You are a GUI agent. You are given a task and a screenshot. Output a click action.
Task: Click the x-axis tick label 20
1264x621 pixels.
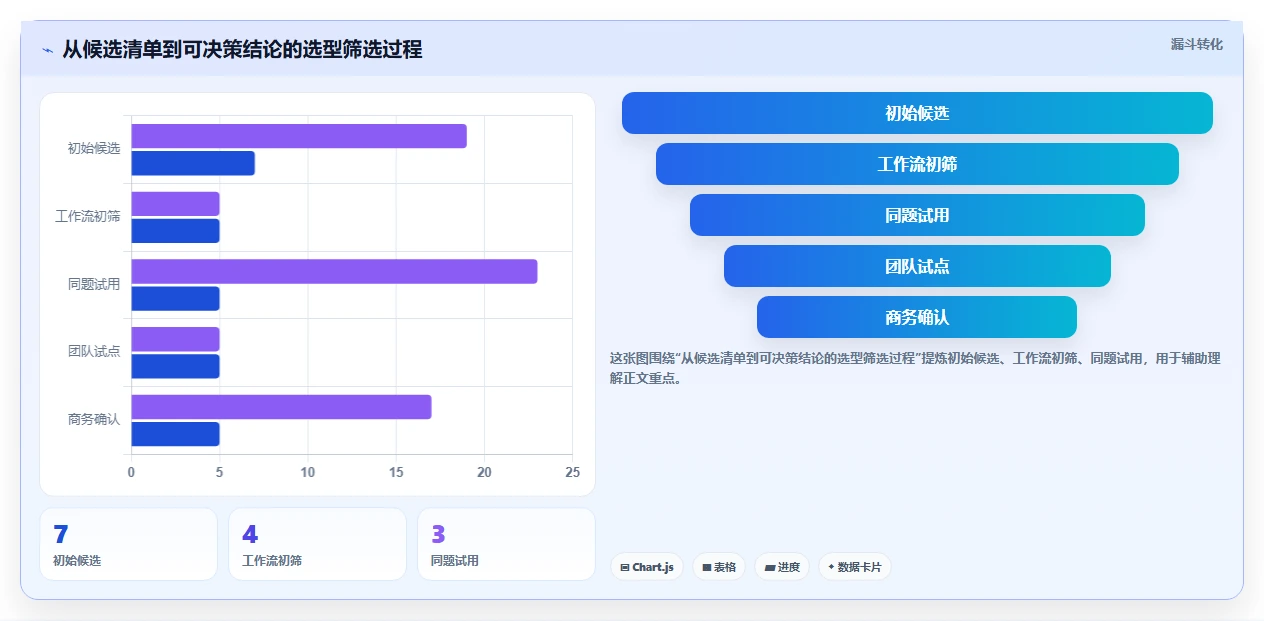click(484, 472)
